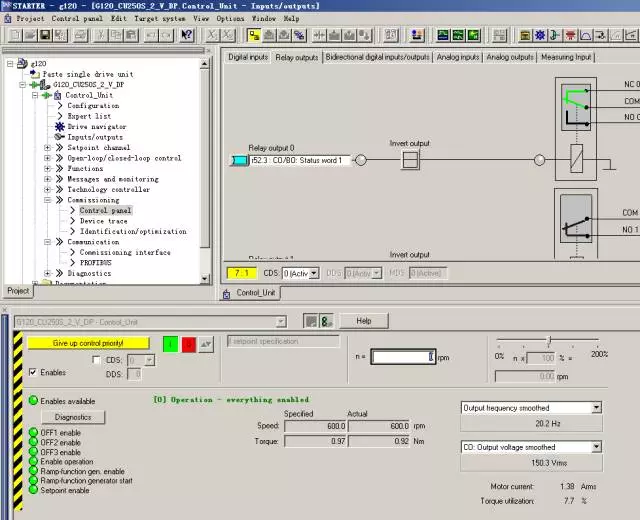The image size is (640, 520).
Task: Click Give up control priority button
Action: [88, 343]
